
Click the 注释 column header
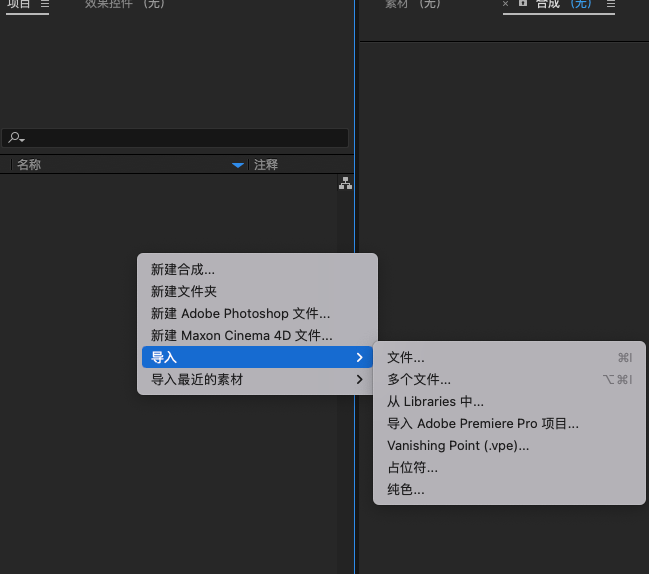[266, 165]
